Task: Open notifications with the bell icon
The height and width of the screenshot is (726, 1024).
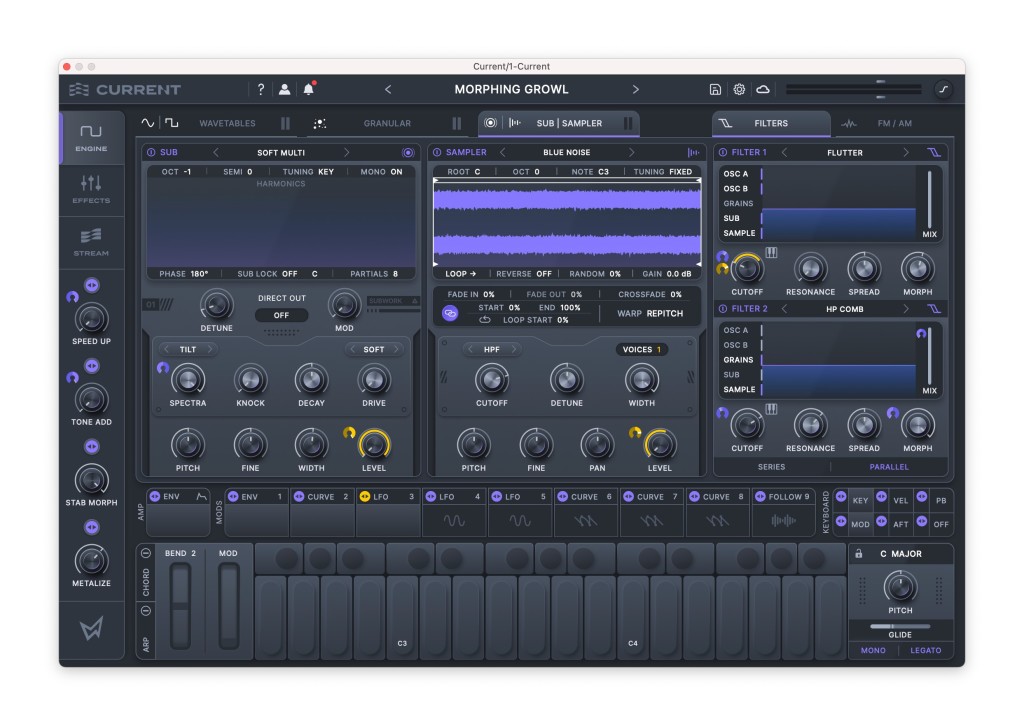Action: pyautogui.click(x=309, y=89)
